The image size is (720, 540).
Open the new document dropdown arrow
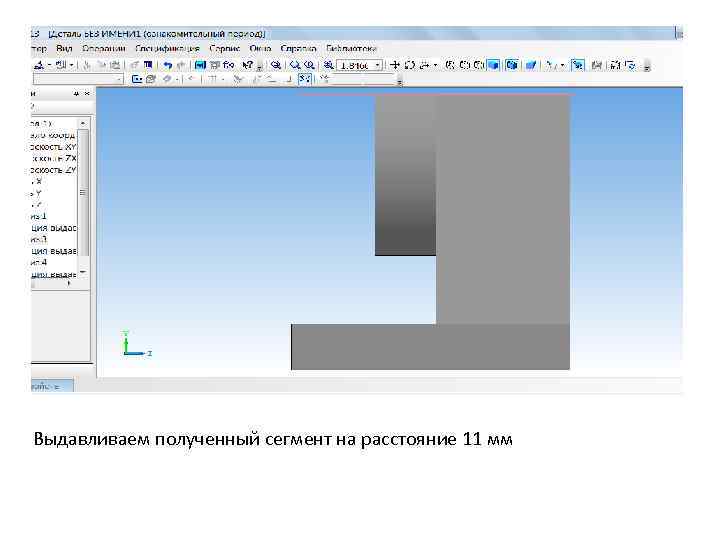pyautogui.click(x=49, y=65)
